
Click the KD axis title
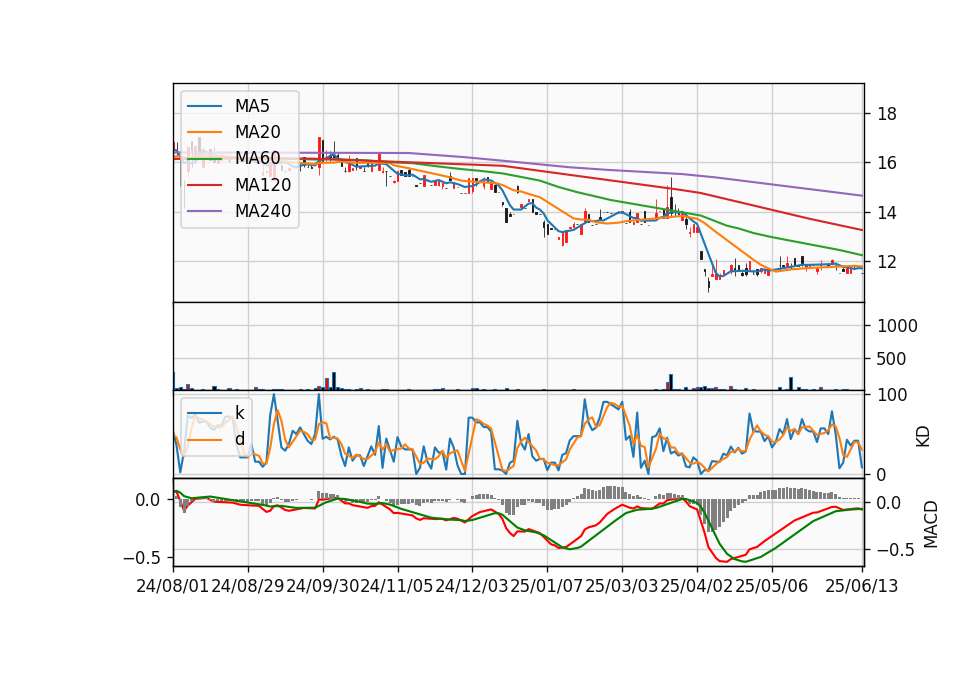click(923, 436)
